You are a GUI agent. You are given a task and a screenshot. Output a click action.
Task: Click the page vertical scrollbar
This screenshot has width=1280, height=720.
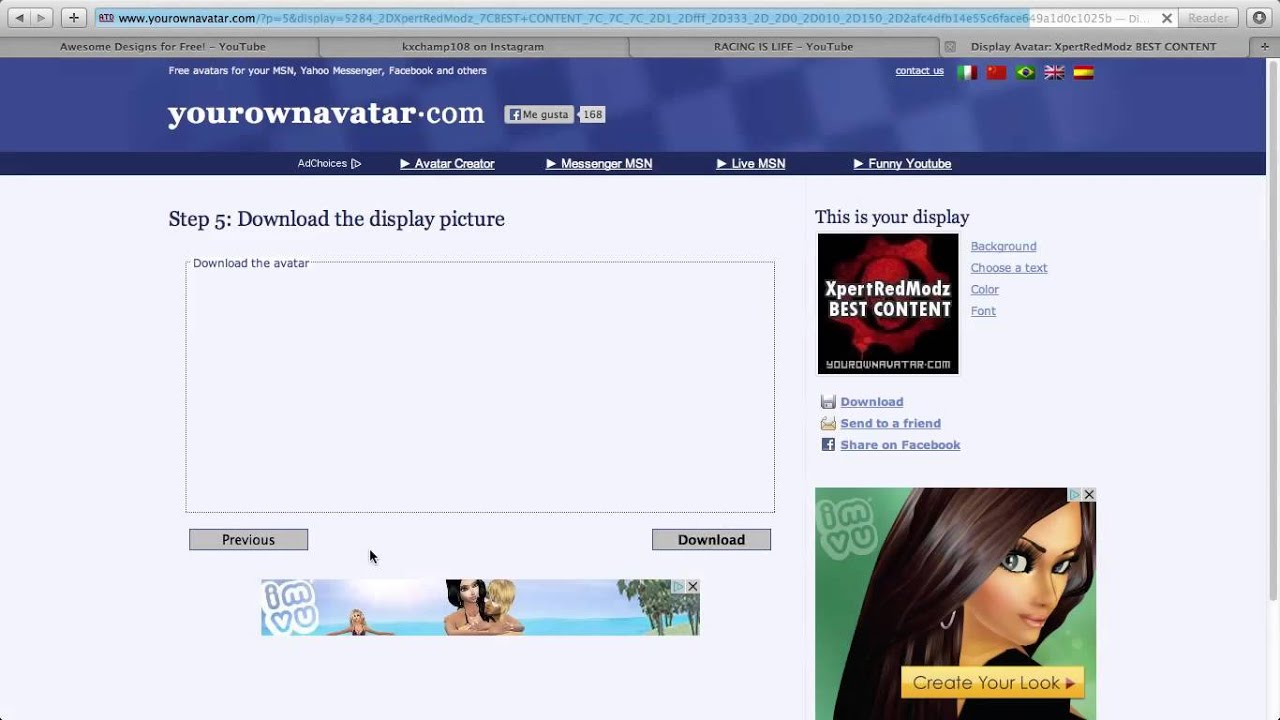[x=1273, y=330]
